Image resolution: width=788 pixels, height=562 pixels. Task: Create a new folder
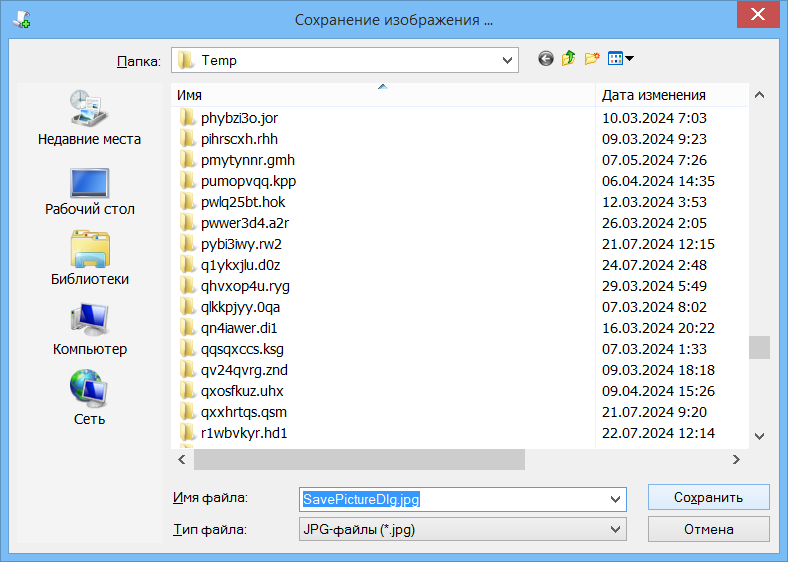592,59
